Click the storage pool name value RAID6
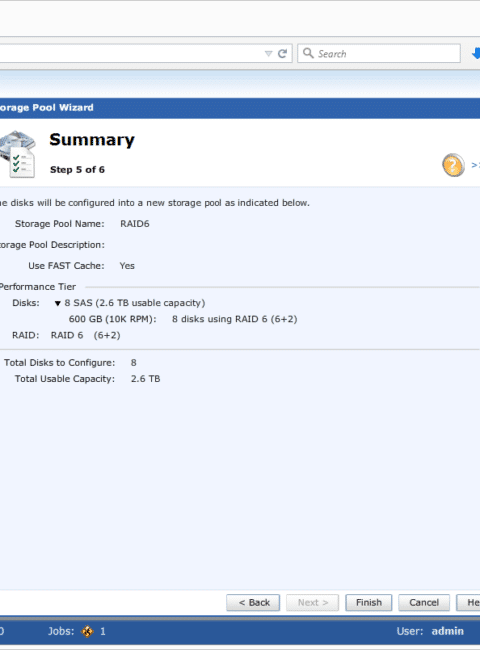The image size is (480, 650). pos(135,224)
